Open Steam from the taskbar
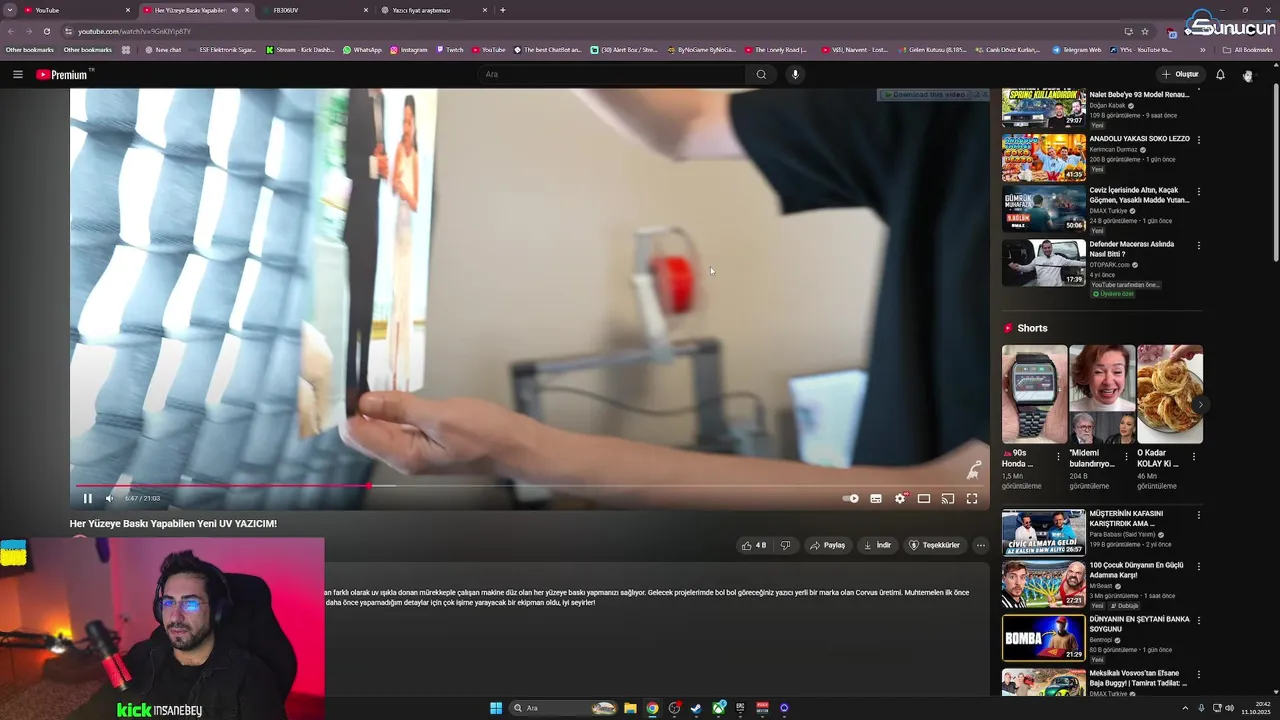Image resolution: width=1280 pixels, height=720 pixels. pyautogui.click(x=696, y=708)
